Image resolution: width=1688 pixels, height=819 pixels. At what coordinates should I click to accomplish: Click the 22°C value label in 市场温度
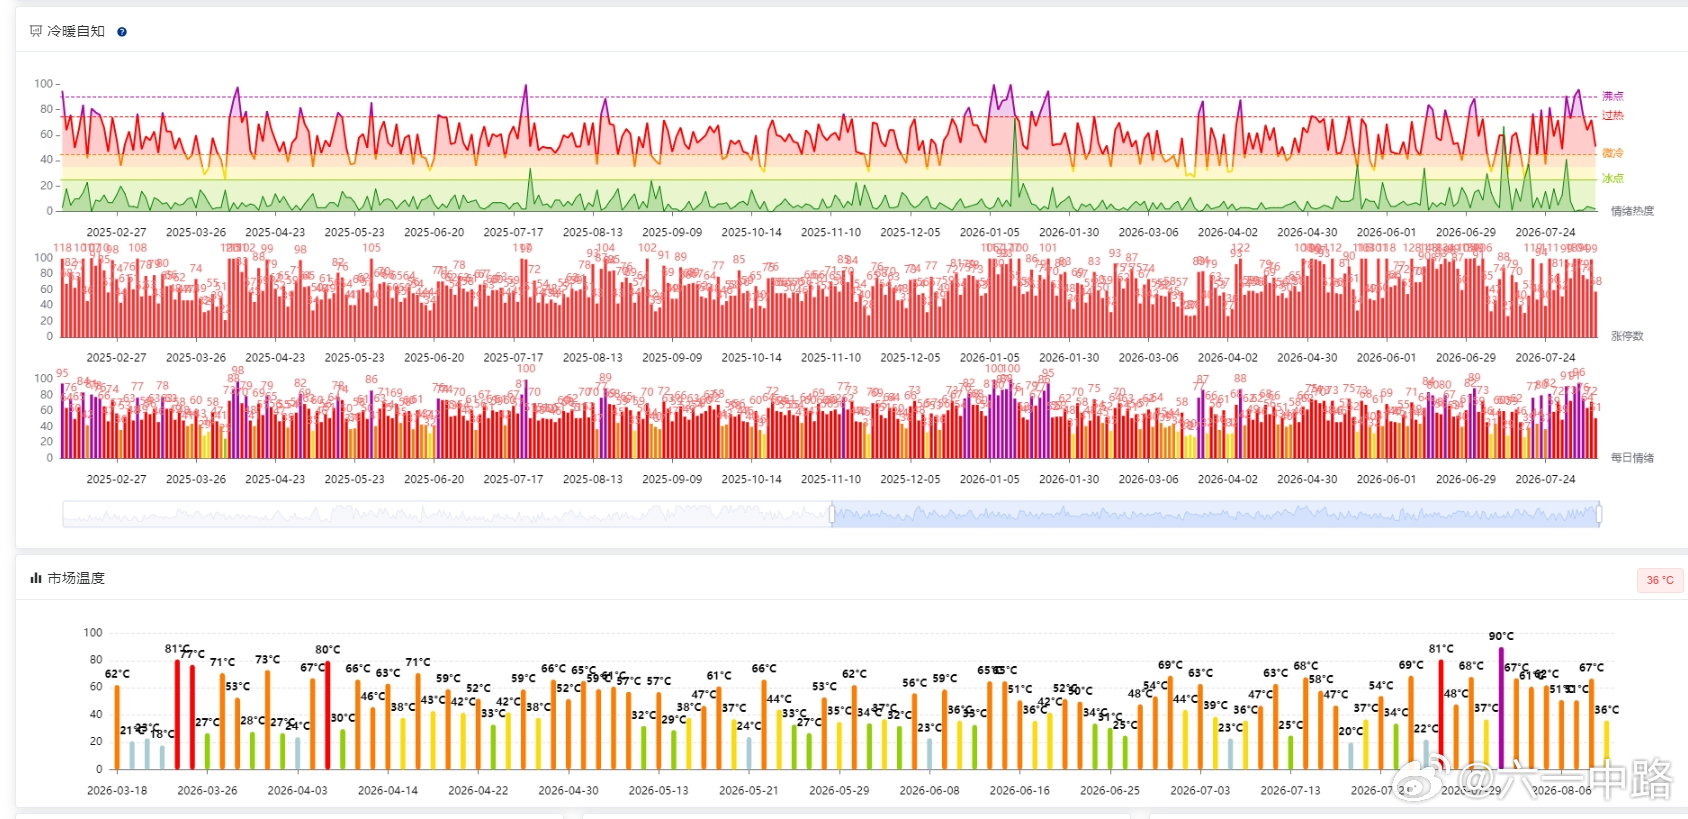tap(1426, 729)
